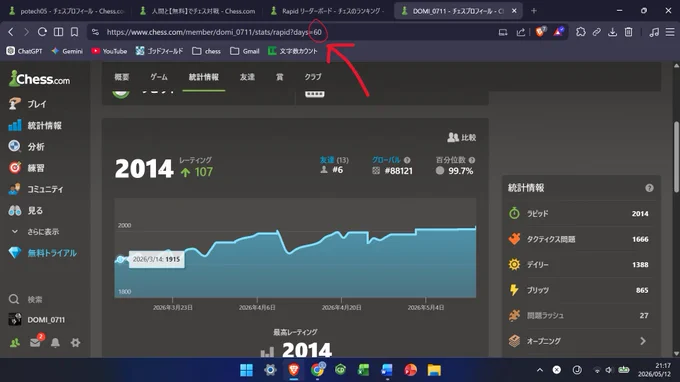This screenshot has width=680, height=382.
Task: Switch to the potech05 browser tab
Action: point(67,11)
